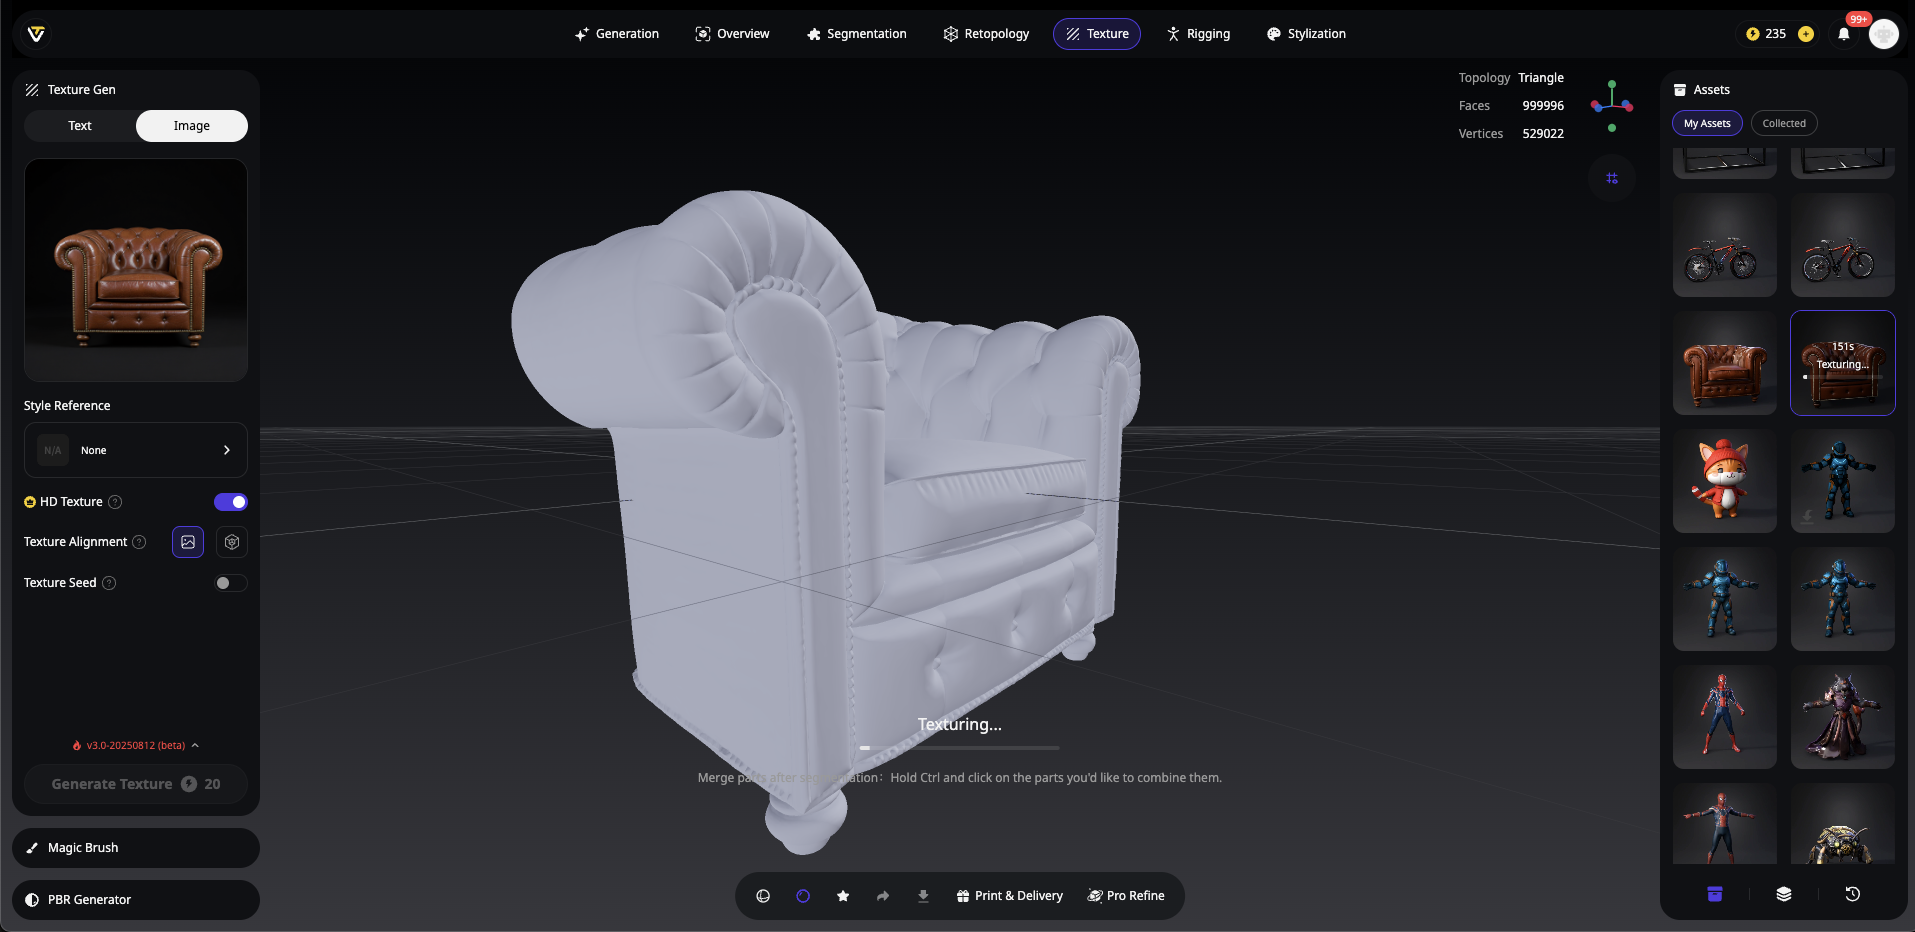Viewport: 1915px width, 932px height.
Task: Select image-based Texture Alignment icon
Action: (x=188, y=542)
